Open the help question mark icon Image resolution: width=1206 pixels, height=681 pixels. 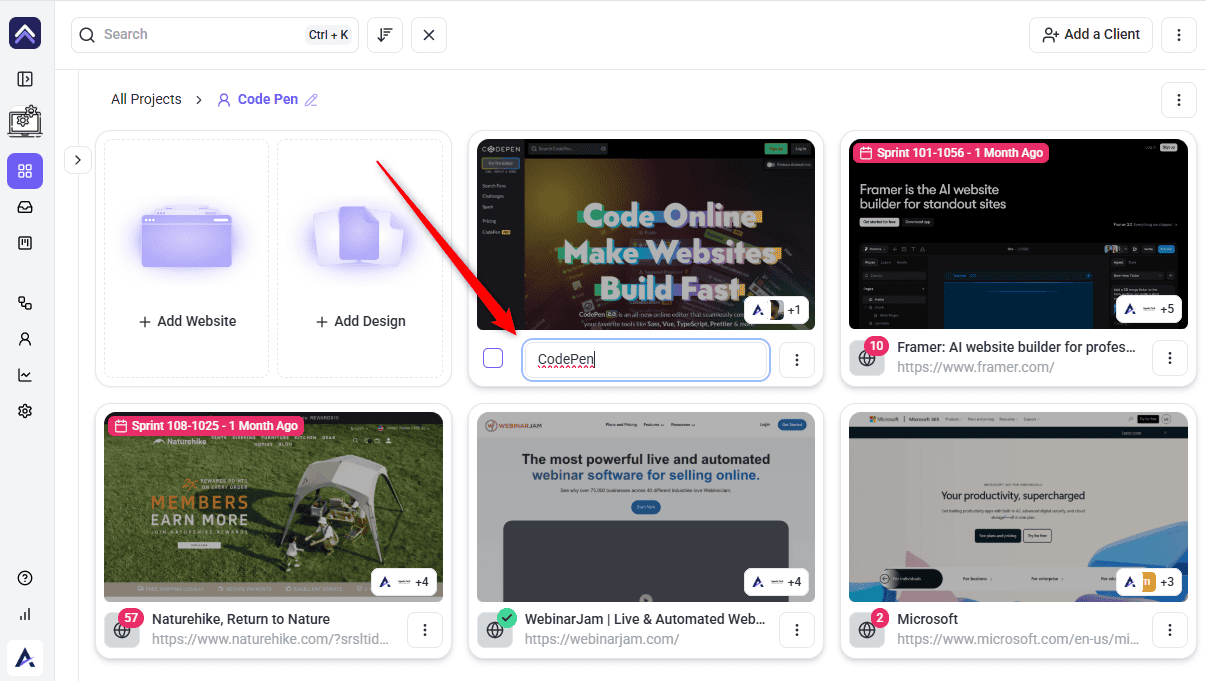click(25, 578)
